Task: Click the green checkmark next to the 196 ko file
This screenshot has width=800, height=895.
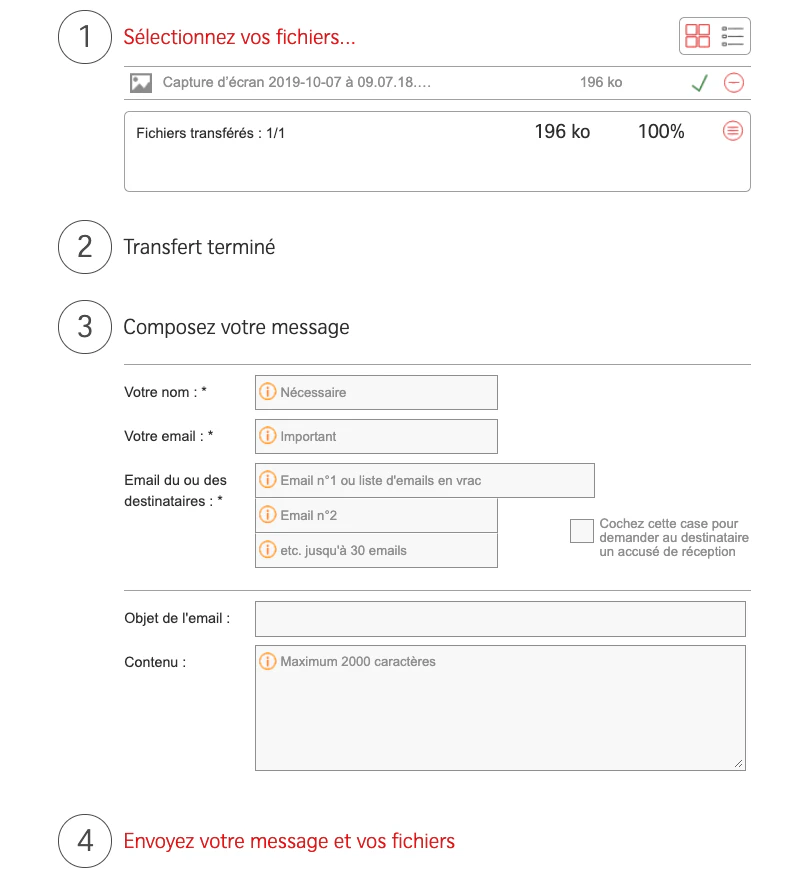Action: point(700,83)
